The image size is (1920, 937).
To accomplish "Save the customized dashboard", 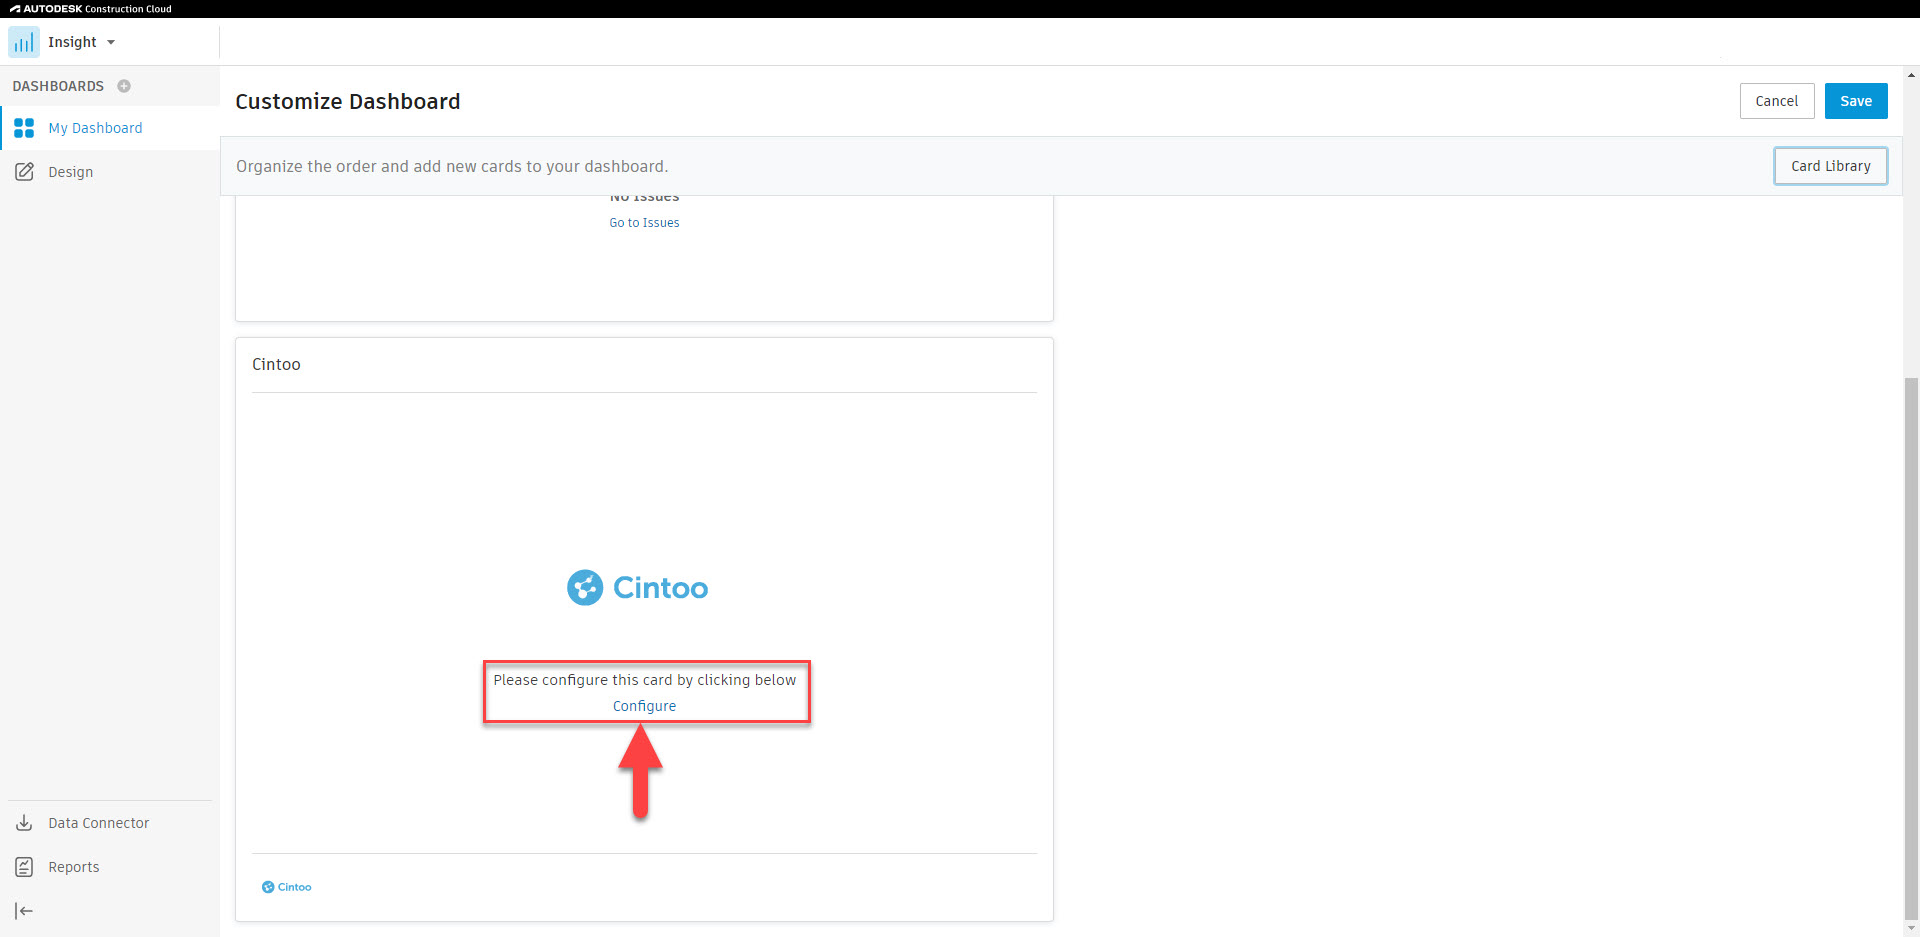I will [x=1856, y=101].
